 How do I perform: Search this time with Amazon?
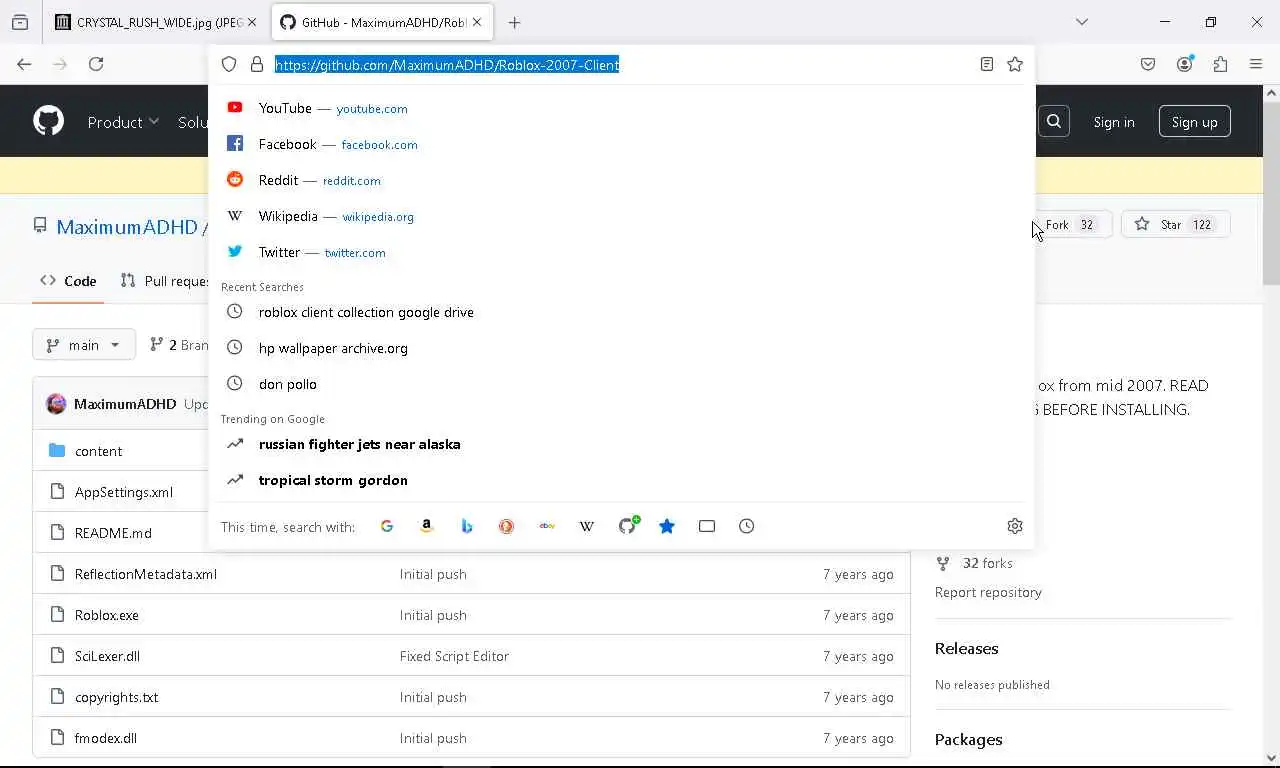(x=427, y=526)
